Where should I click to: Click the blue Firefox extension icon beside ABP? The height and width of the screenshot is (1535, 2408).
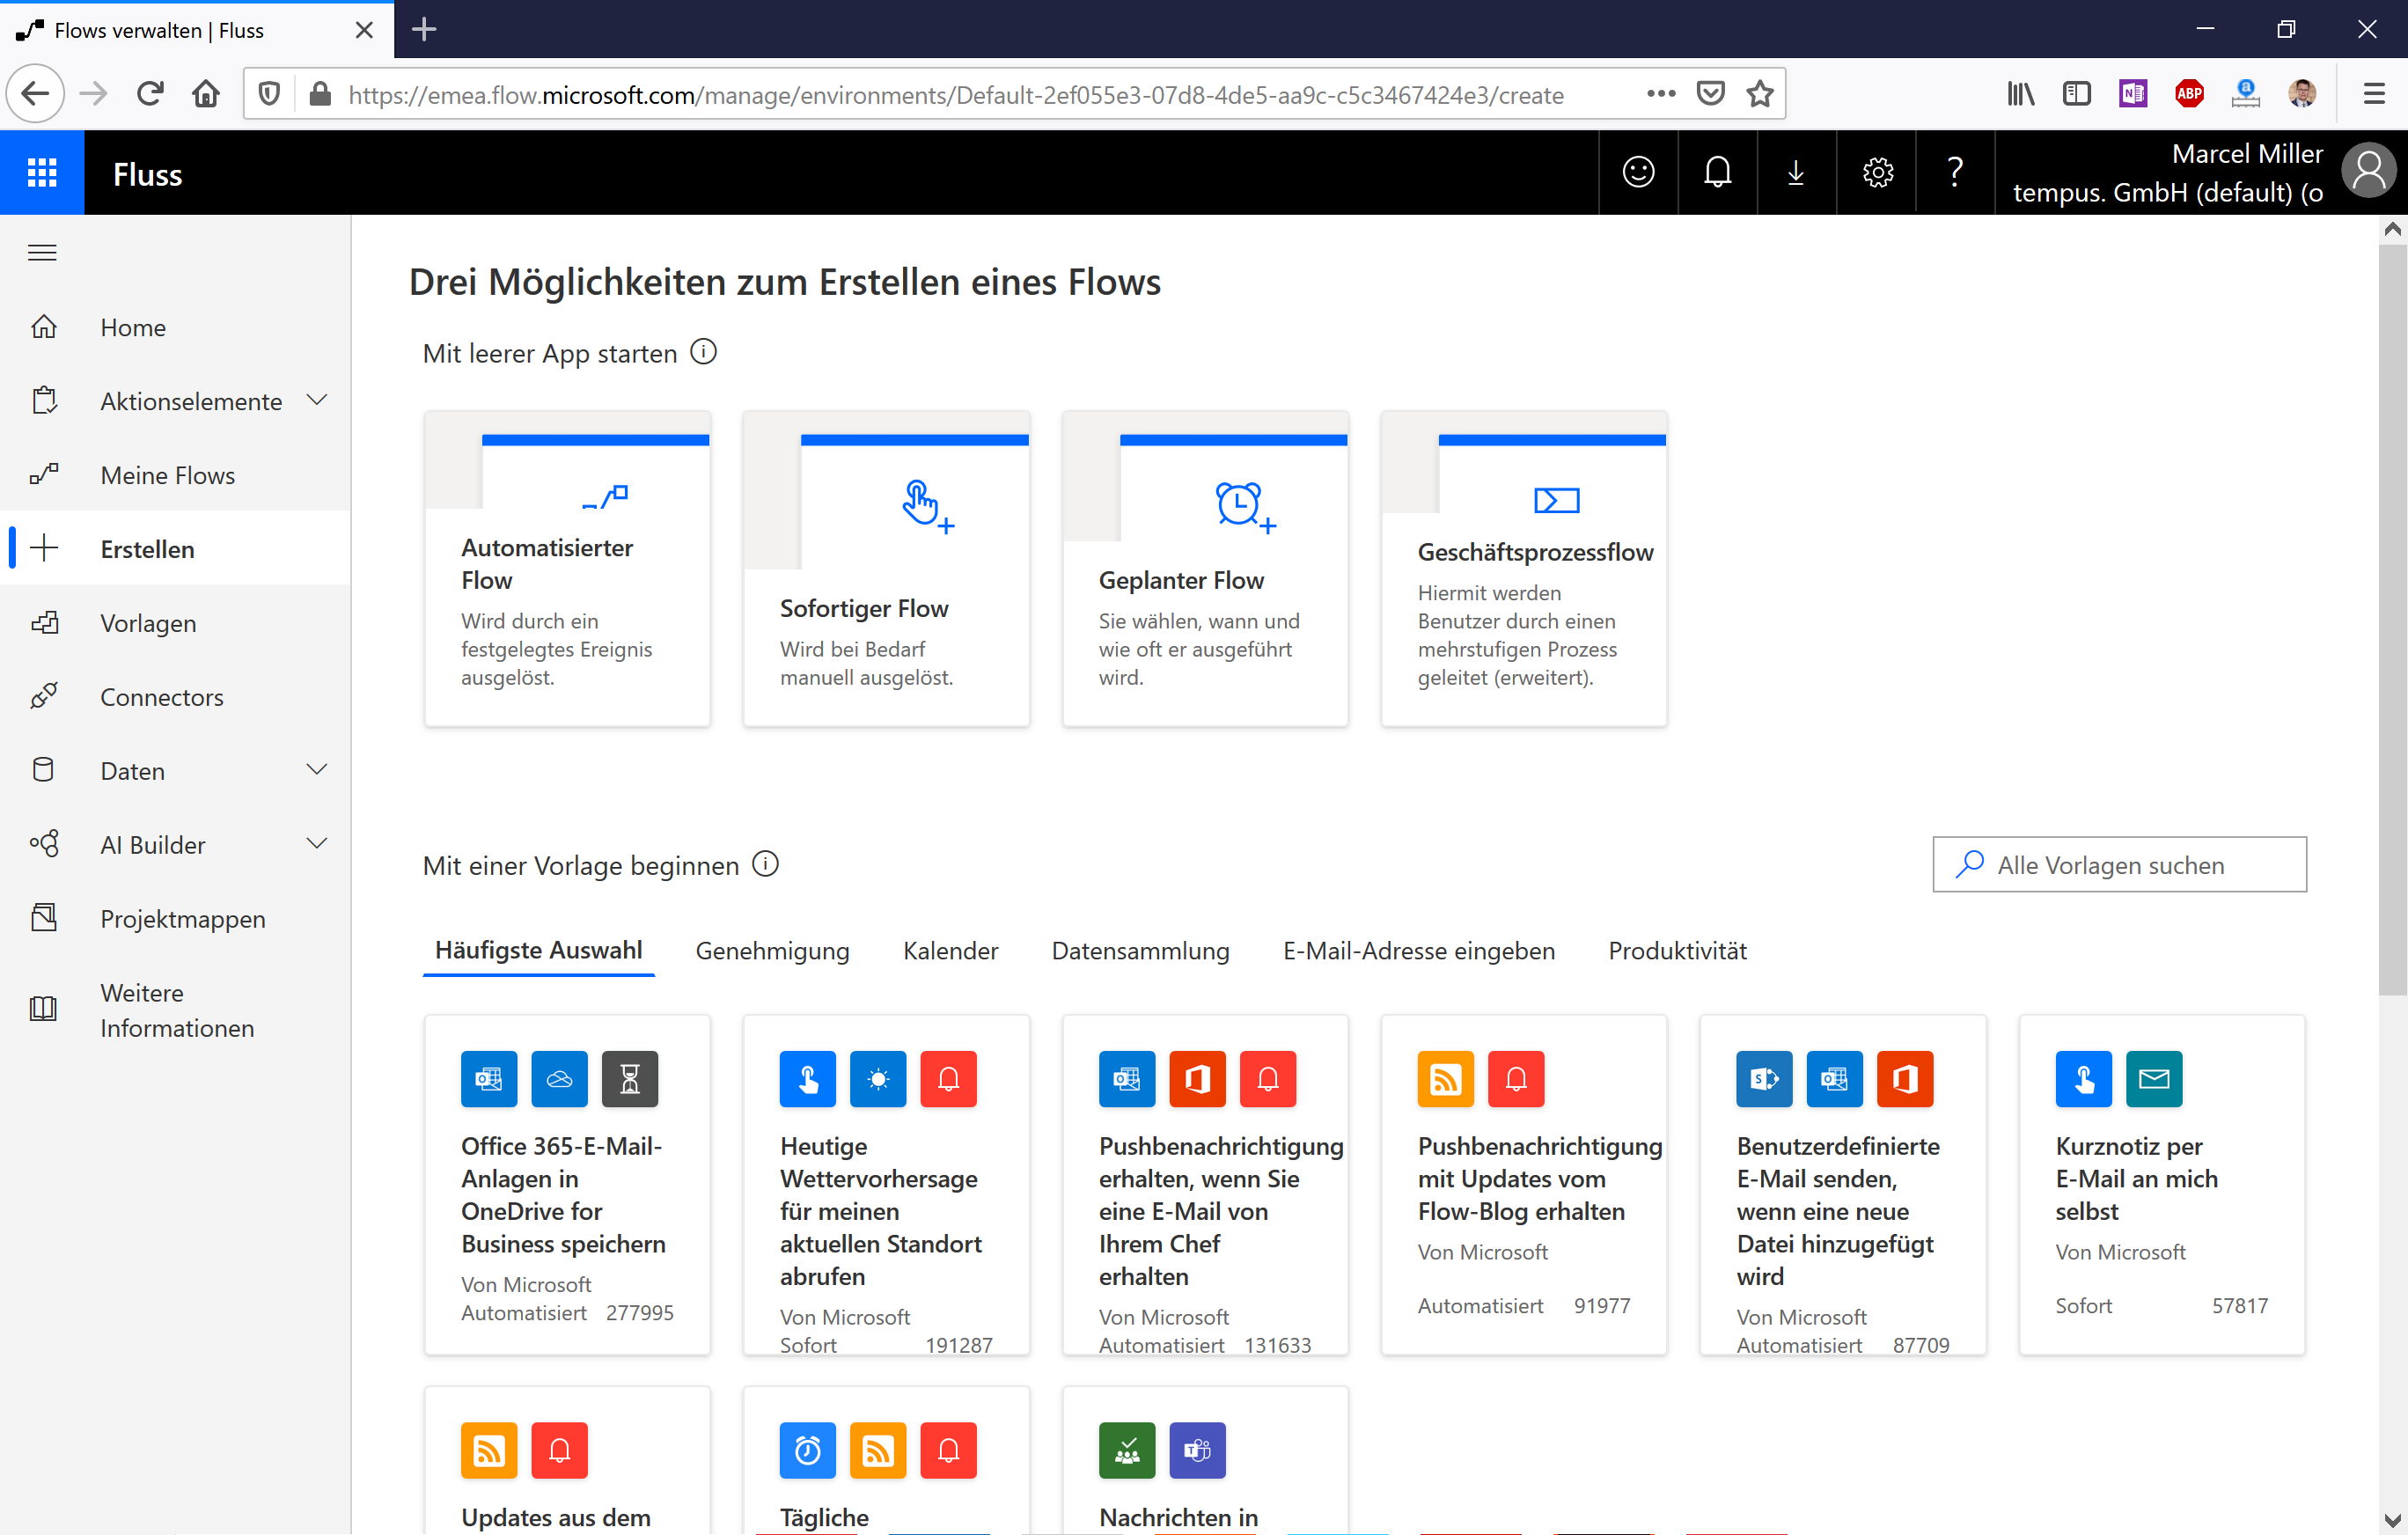2245,94
